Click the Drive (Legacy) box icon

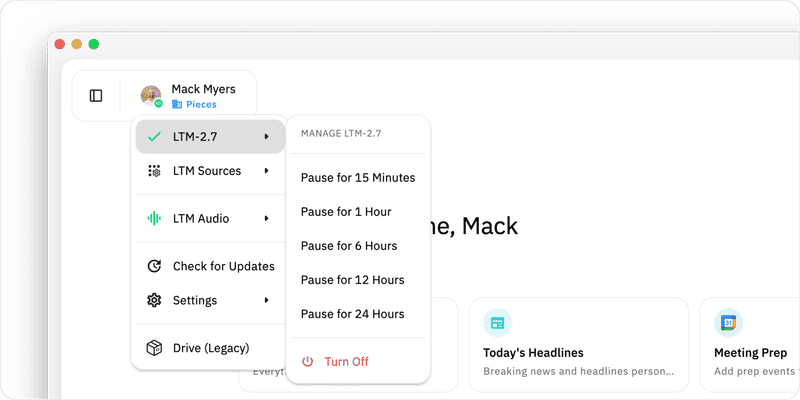154,348
